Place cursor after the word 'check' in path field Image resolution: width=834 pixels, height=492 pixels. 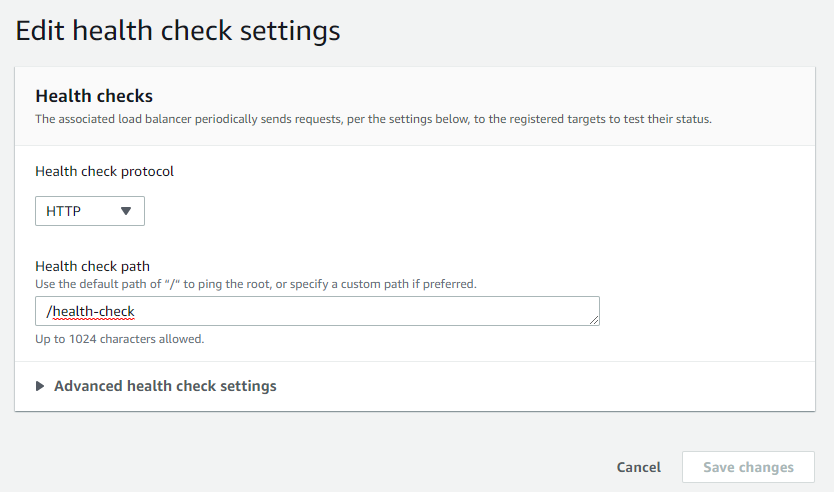(136, 311)
